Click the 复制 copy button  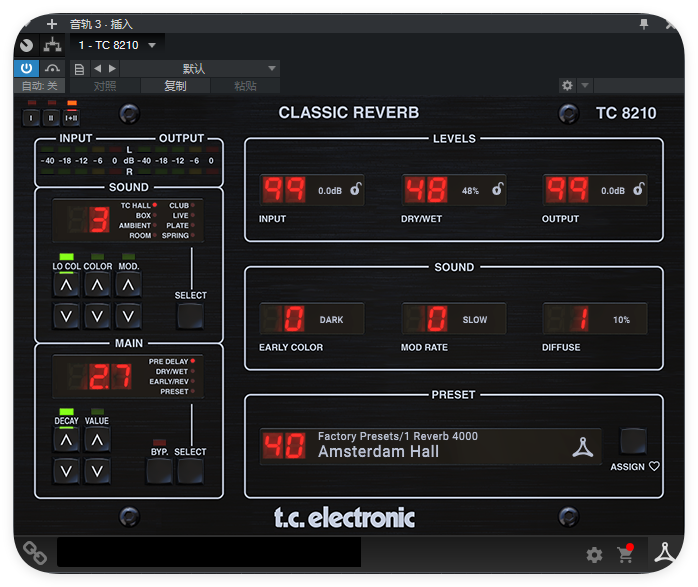175,85
